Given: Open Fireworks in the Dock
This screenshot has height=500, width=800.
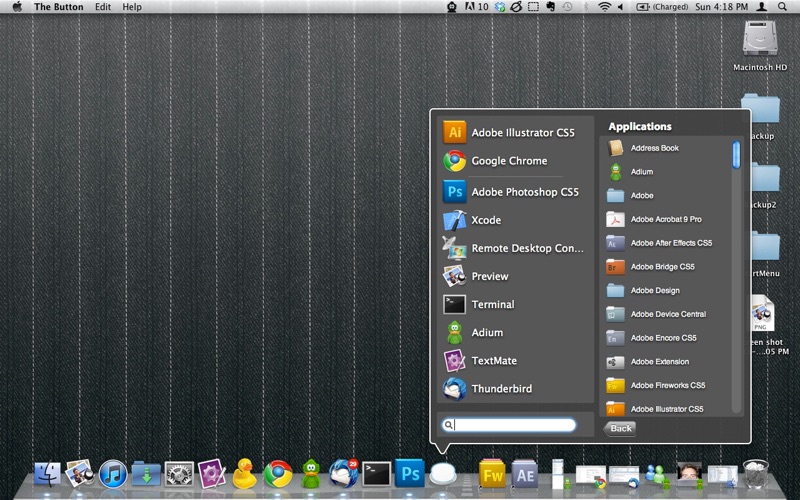Looking at the screenshot, I should pos(492,474).
